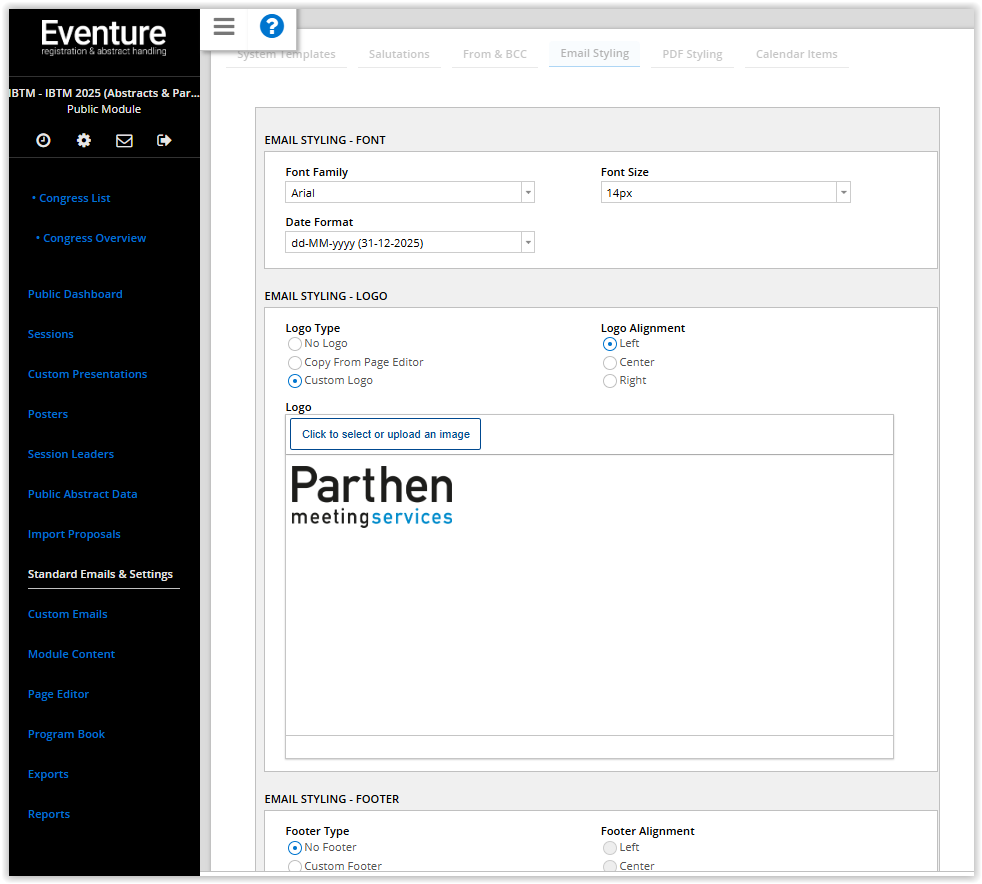The height and width of the screenshot is (884, 982).
Task: Click the IBTM 2025 congress title
Action: tap(104, 93)
